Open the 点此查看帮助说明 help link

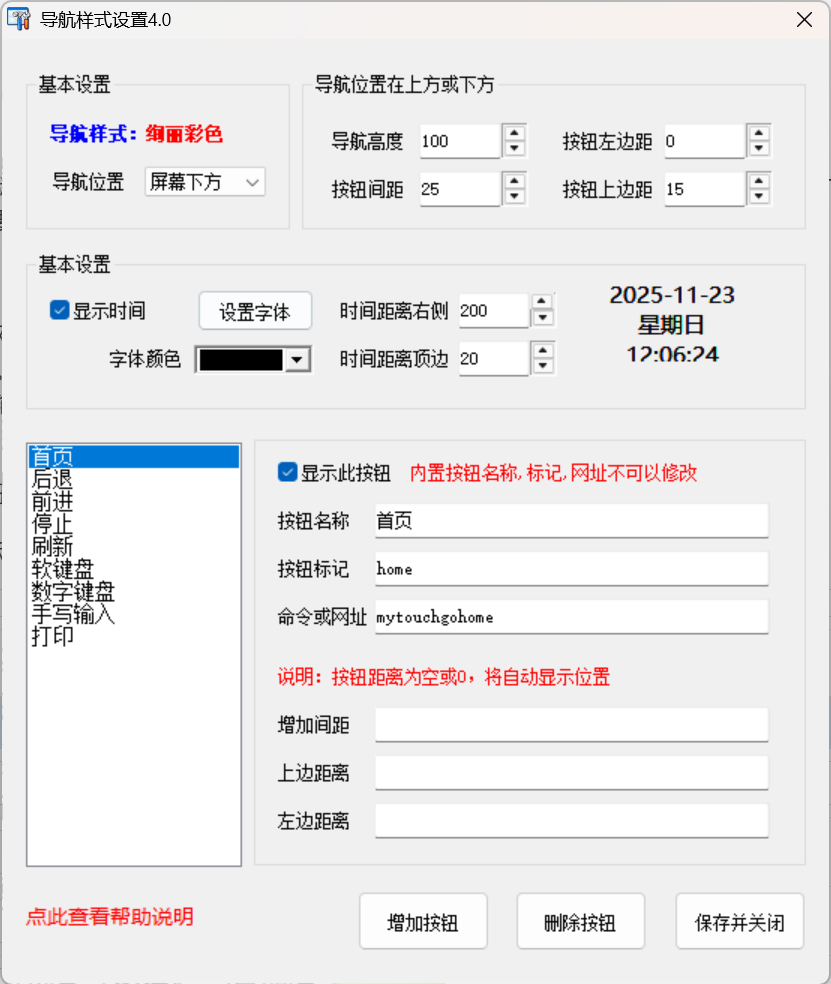point(110,917)
